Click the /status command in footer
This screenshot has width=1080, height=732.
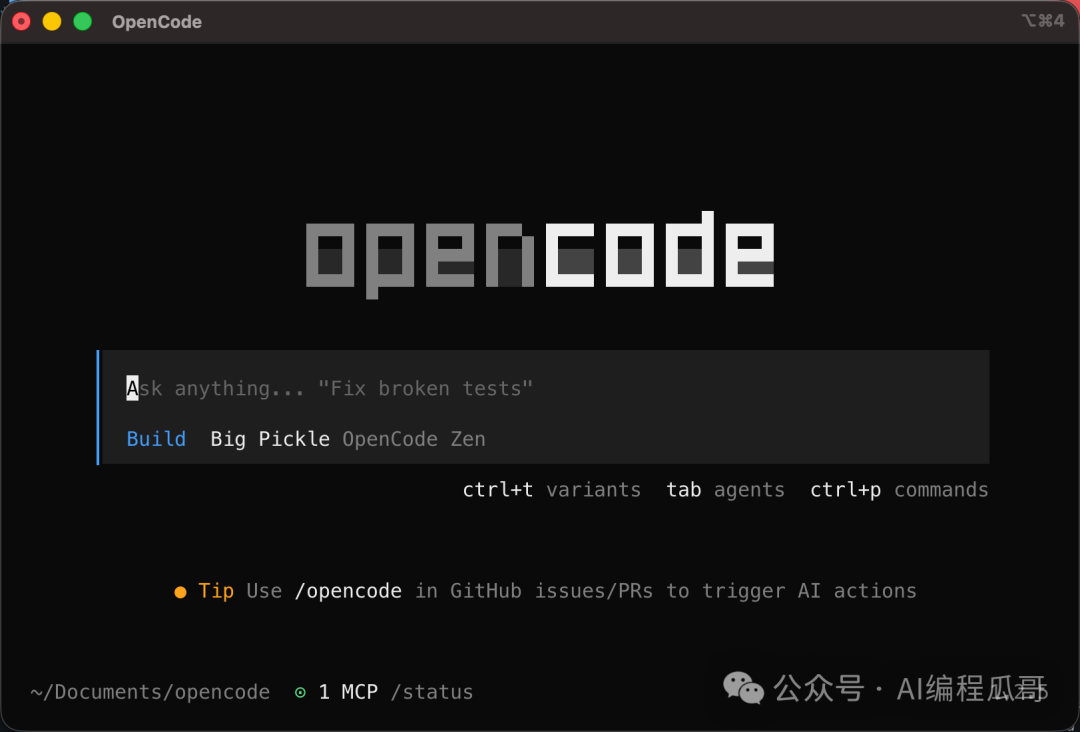pos(432,692)
